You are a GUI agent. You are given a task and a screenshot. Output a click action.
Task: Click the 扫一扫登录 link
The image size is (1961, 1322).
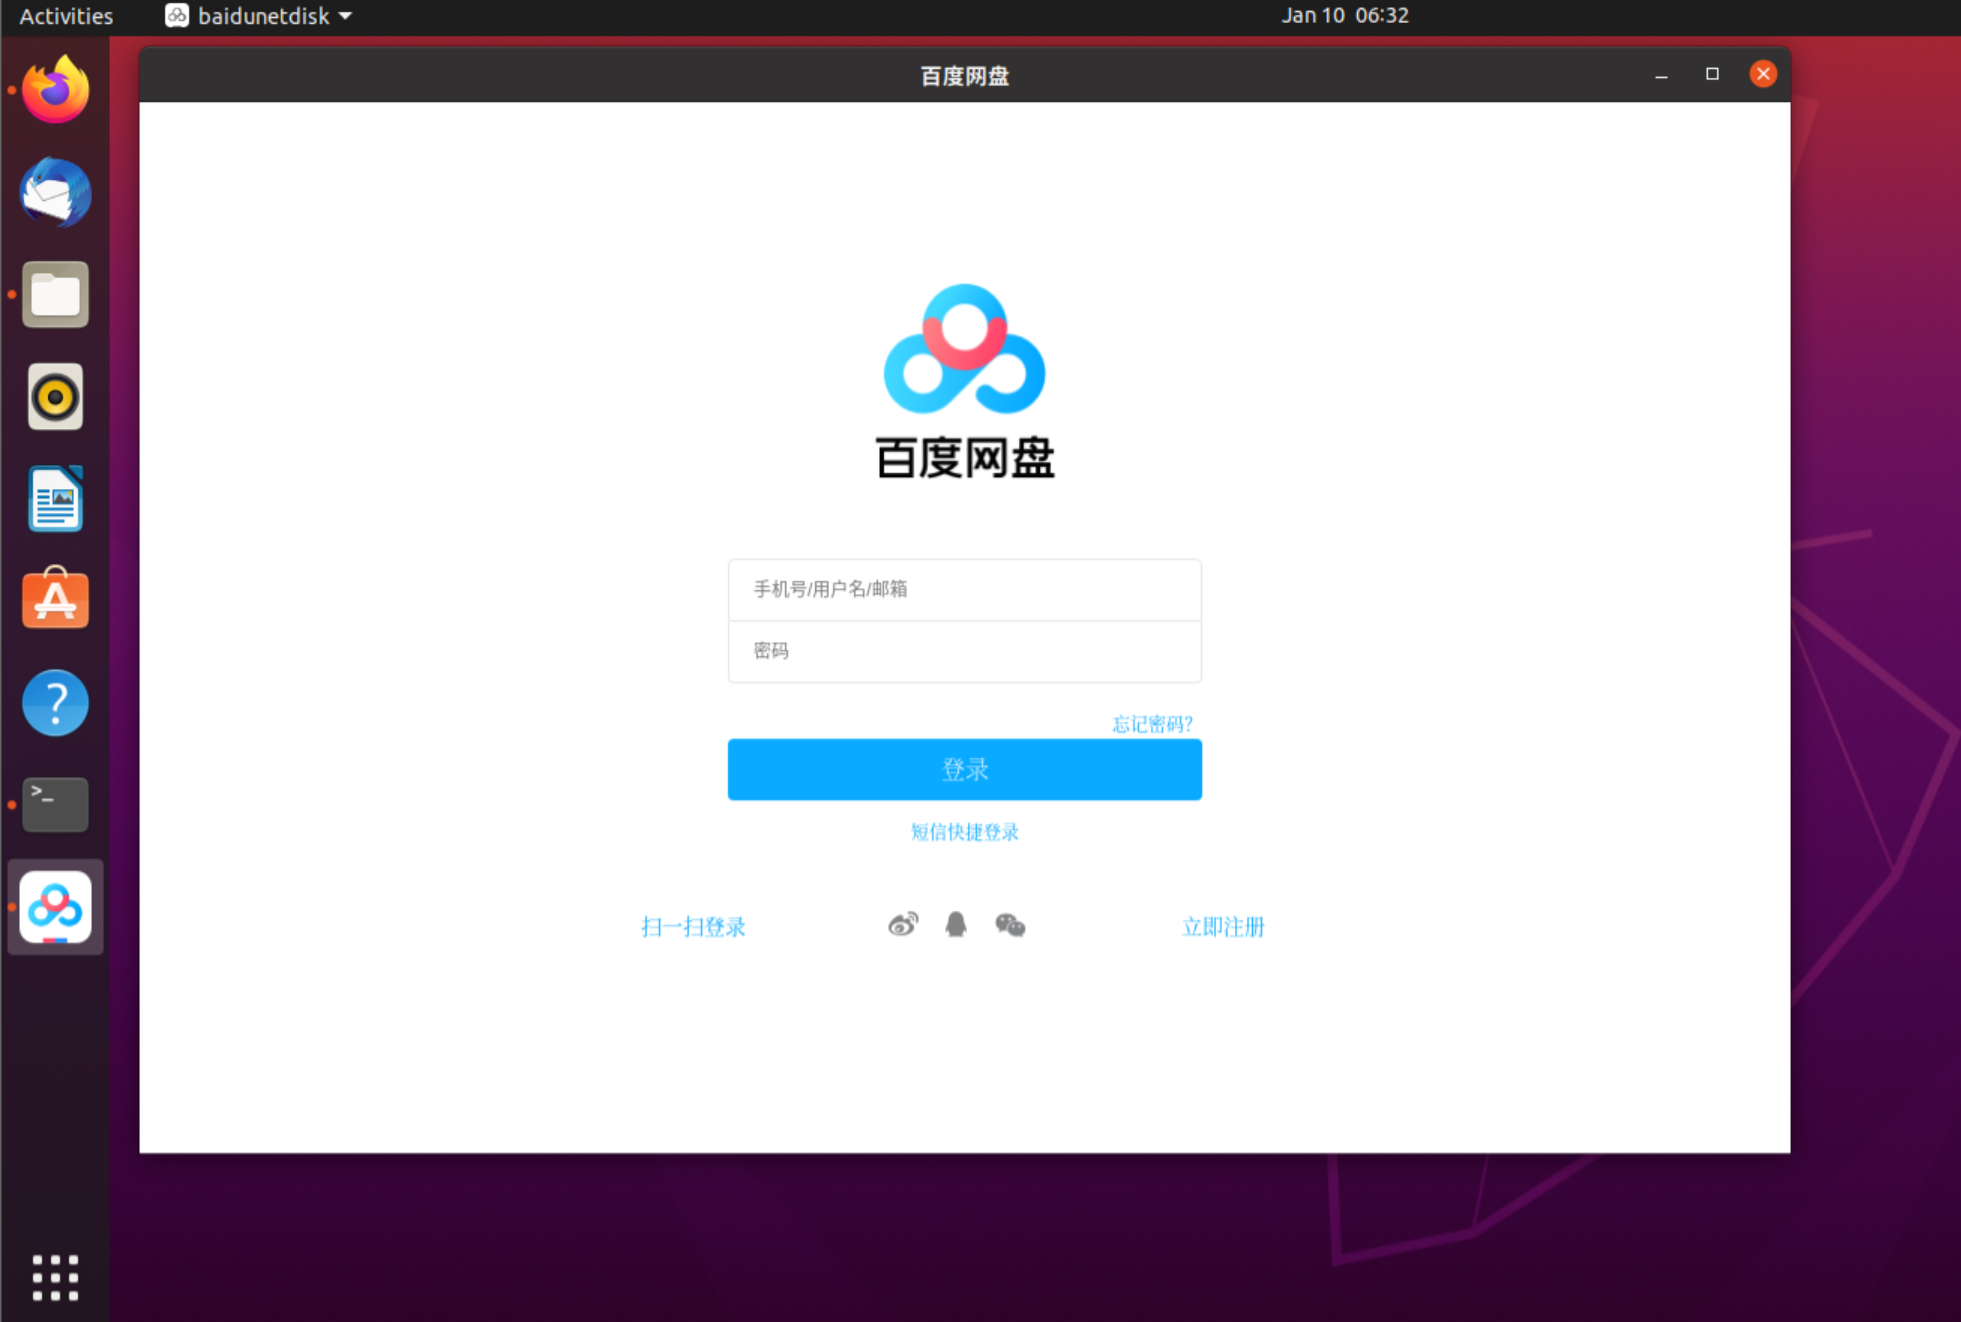pos(693,926)
